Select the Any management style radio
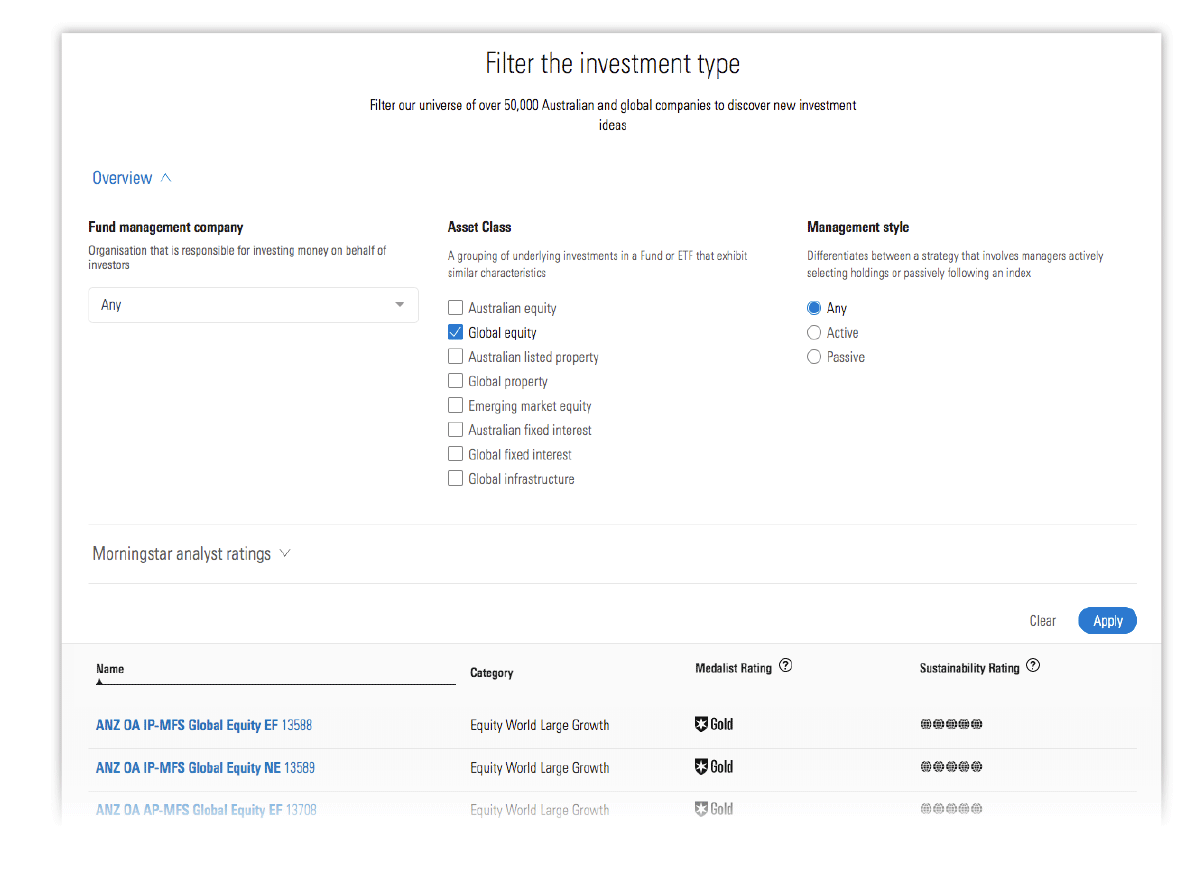Screen dimensions: 1200x884 tap(814, 308)
